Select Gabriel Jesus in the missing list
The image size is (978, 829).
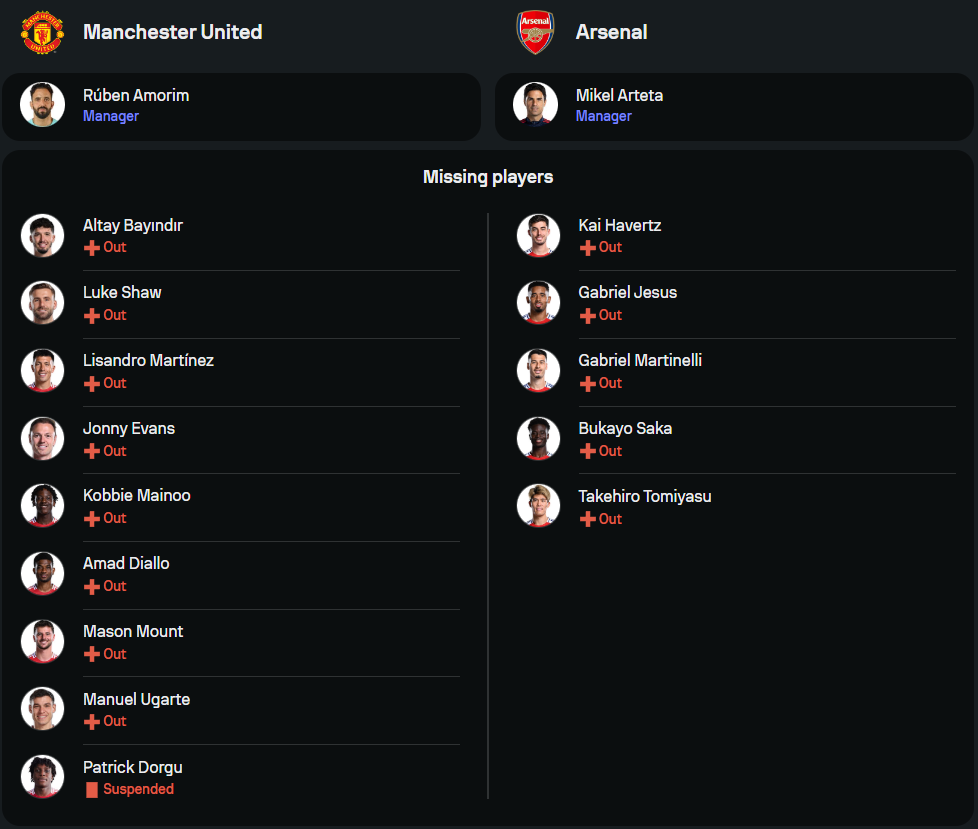pos(627,293)
